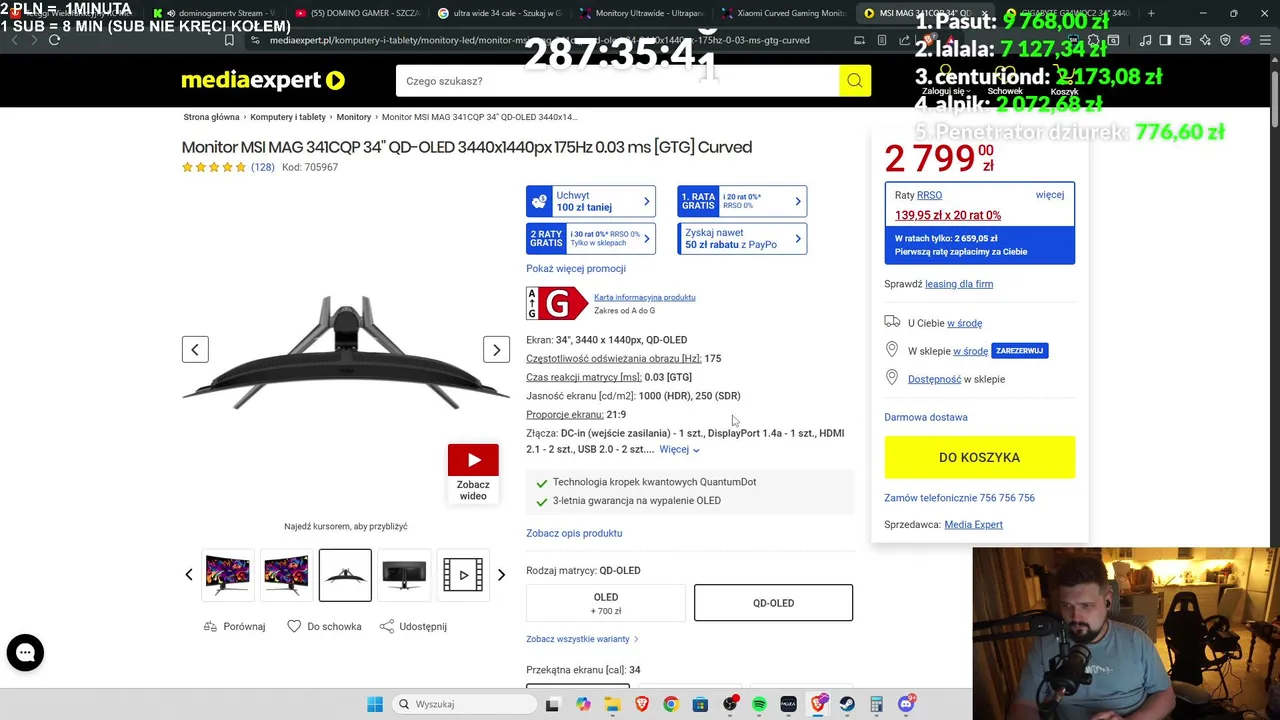Open the live chat bubble
This screenshot has width=1280, height=720.
pyautogui.click(x=25, y=653)
